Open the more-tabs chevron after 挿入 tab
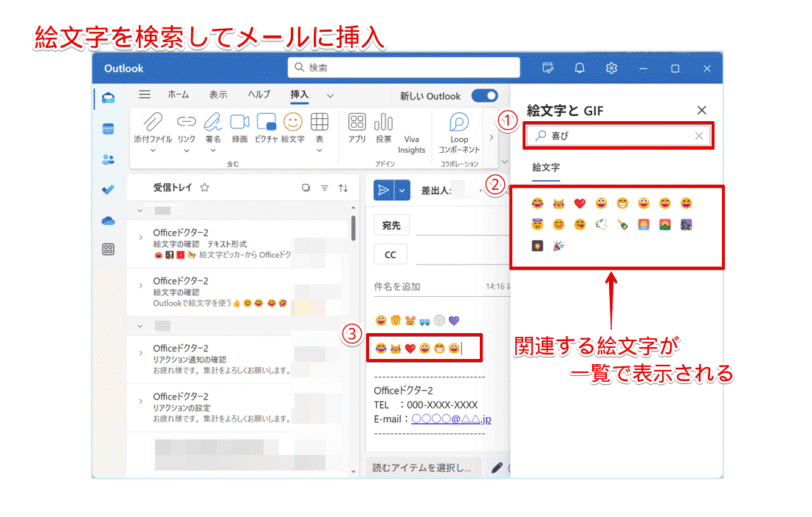 click(330, 96)
